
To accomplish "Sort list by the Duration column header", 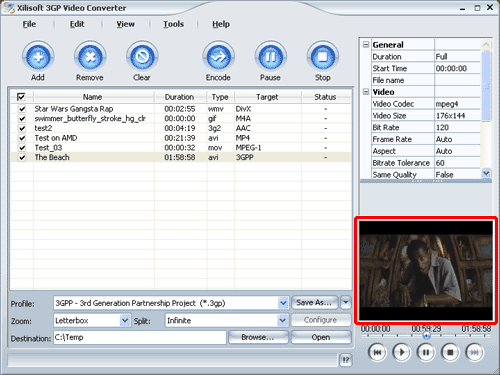I will click(180, 97).
